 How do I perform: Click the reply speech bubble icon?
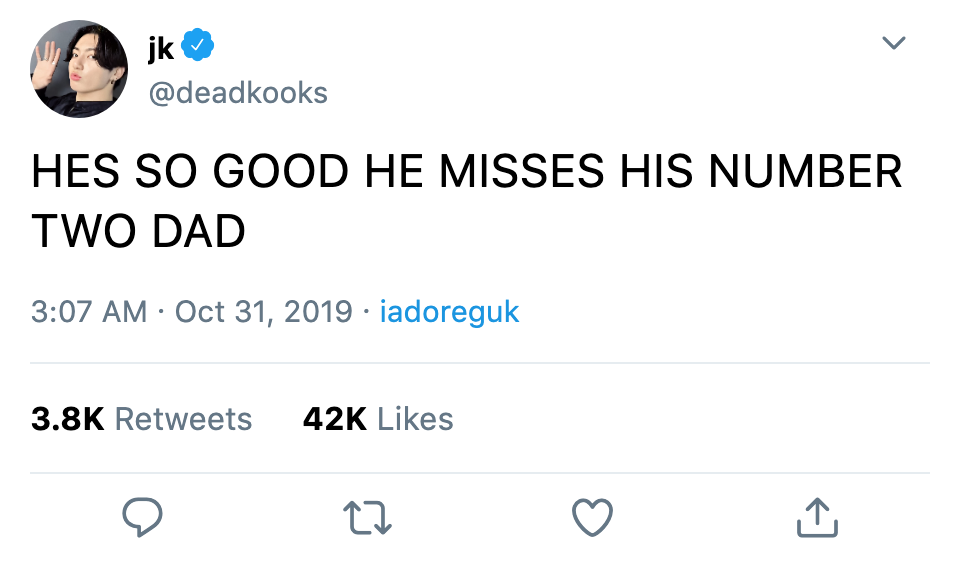click(142, 517)
